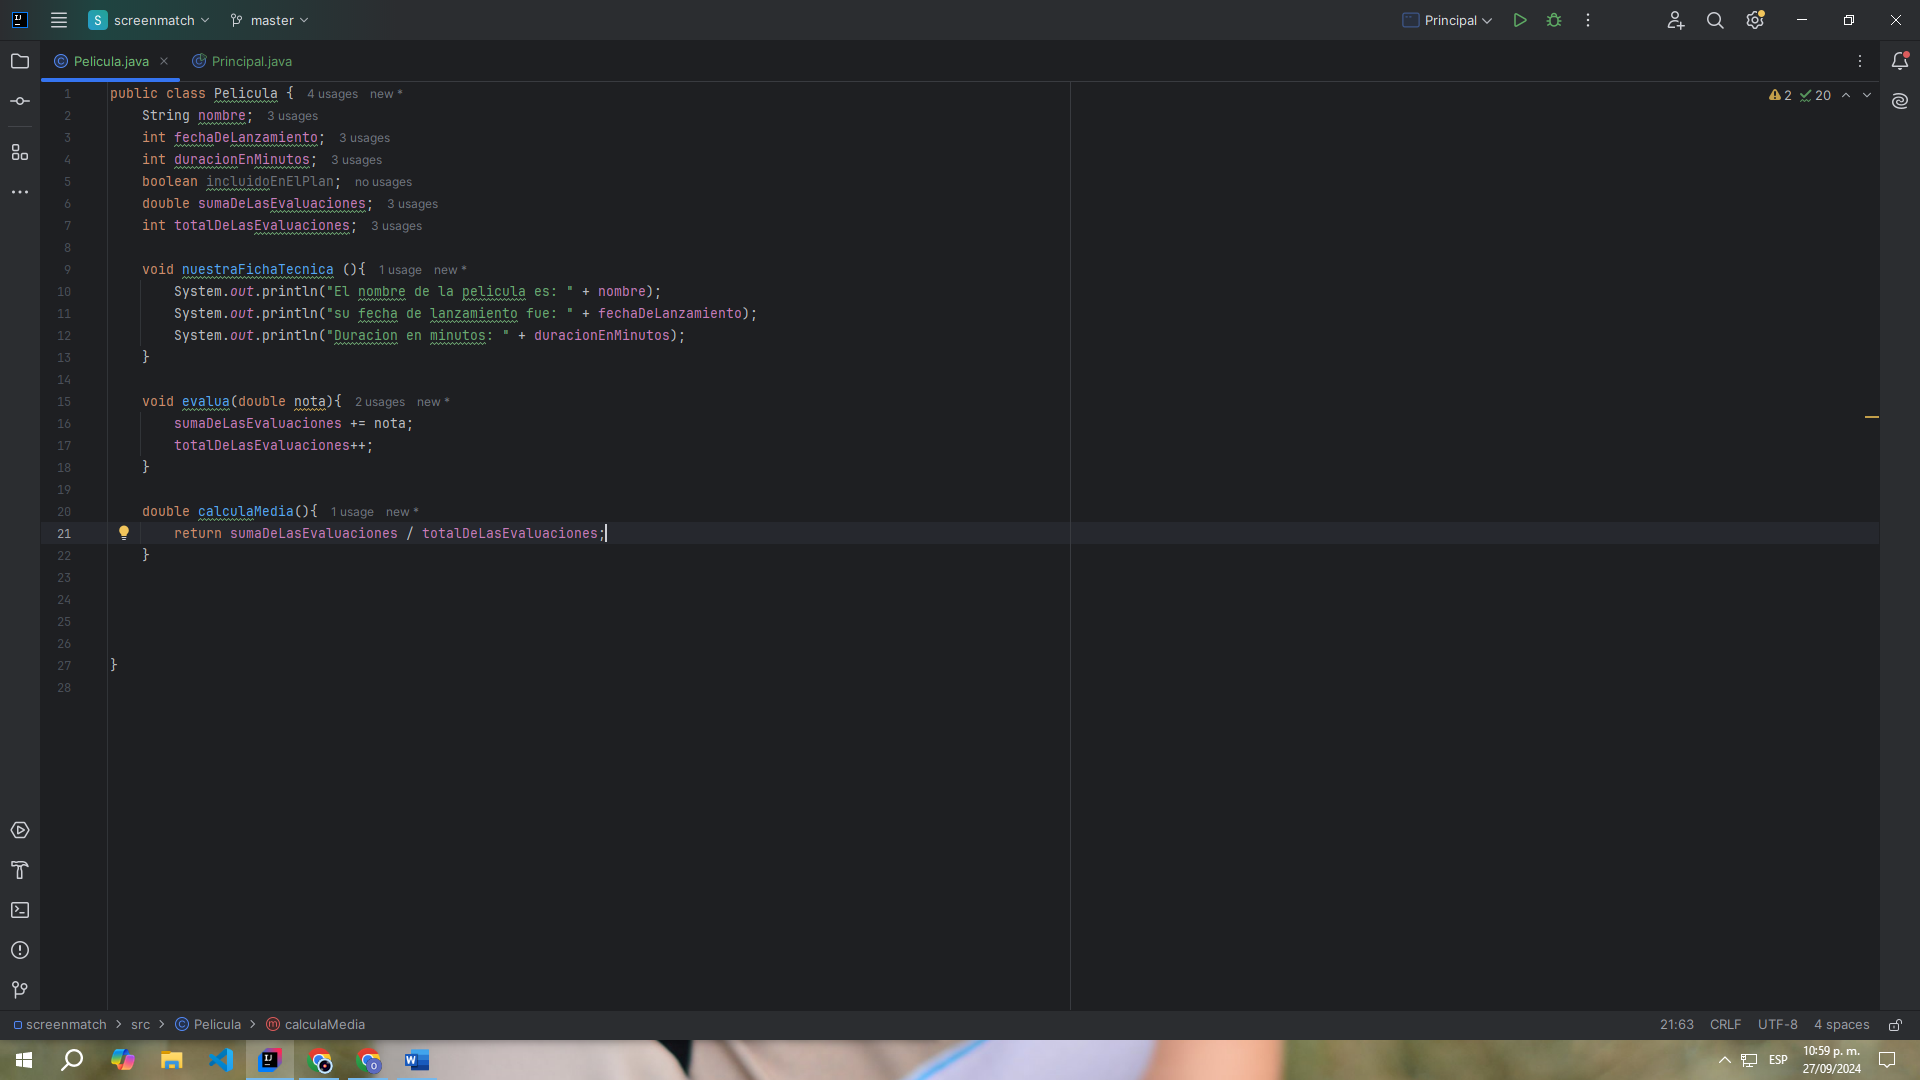Click the 20 typos inspection indicator
This screenshot has height=1080, width=1920.
click(1815, 95)
